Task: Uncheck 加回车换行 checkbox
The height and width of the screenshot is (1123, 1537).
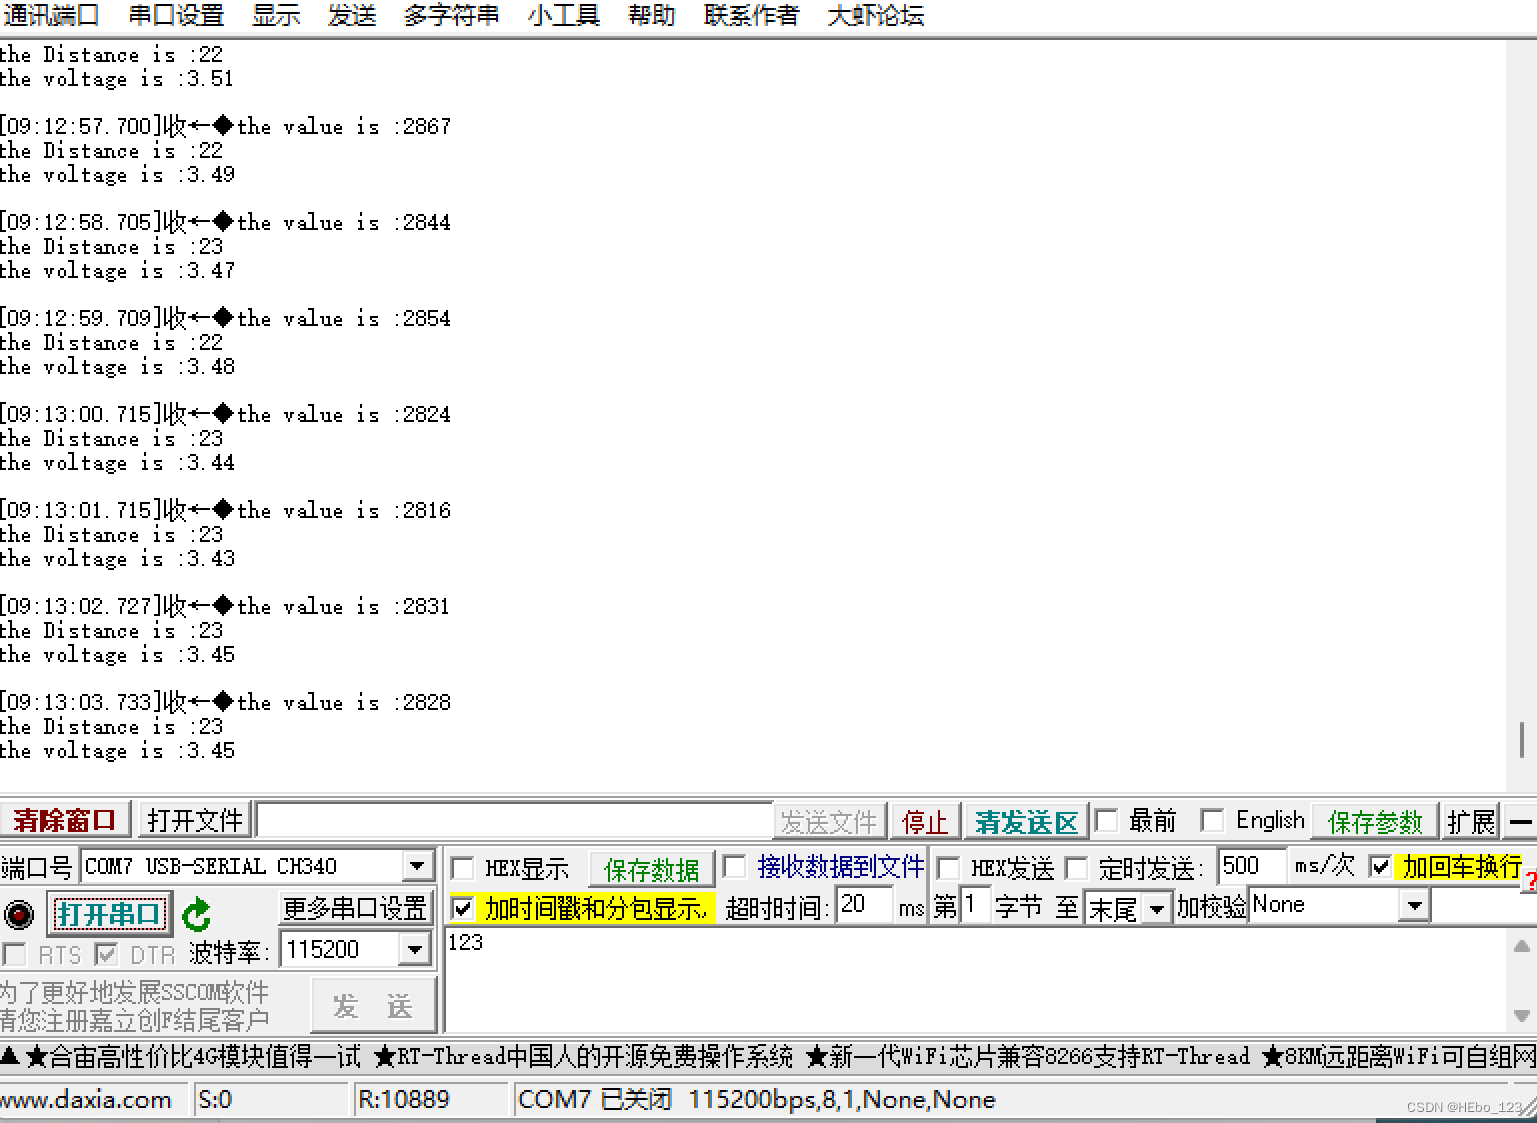Action: (1380, 866)
